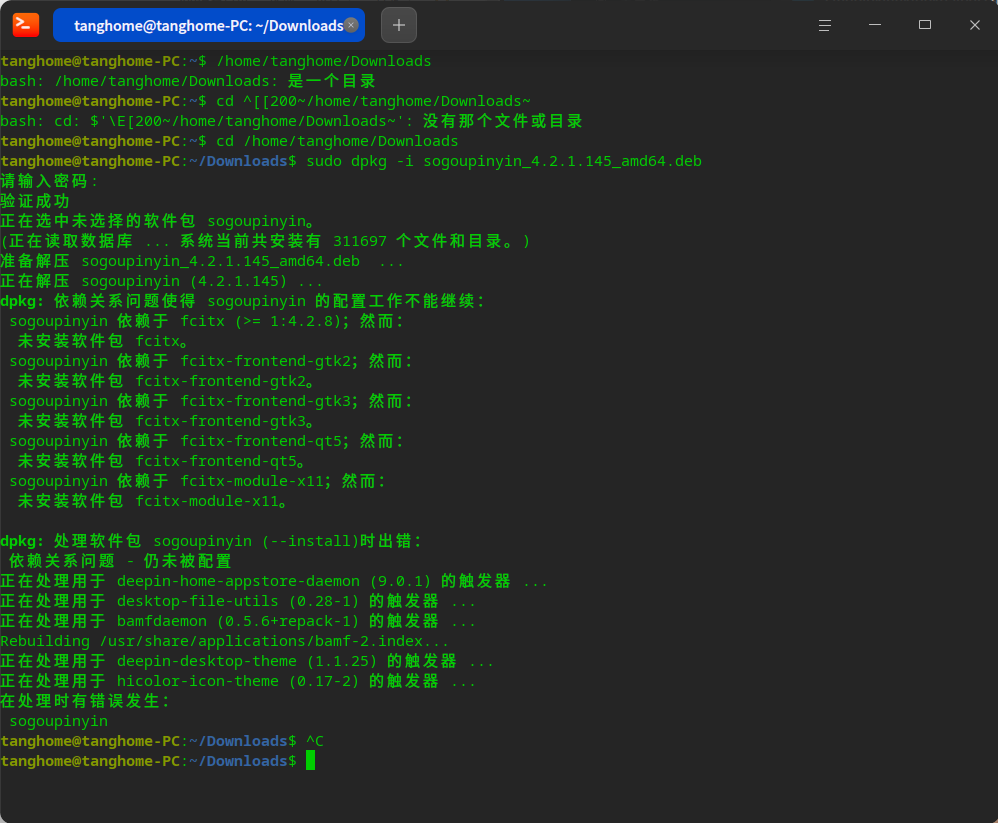The image size is (998, 823).
Task: Click the 'deepin-home-appstore-daemon (9.0.1)' trigger line
Action: click(x=274, y=581)
